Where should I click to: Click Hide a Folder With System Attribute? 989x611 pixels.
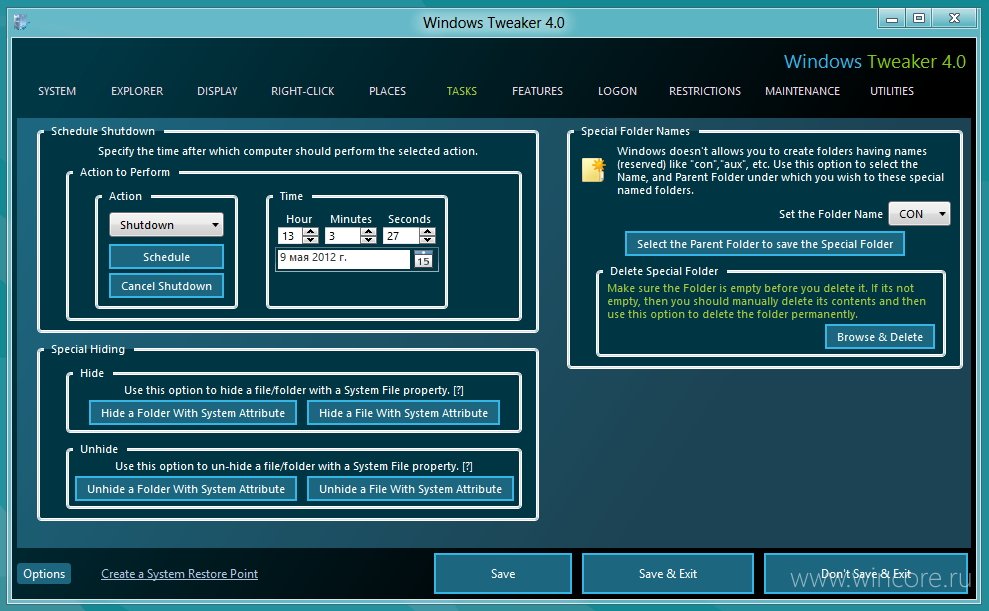click(193, 413)
